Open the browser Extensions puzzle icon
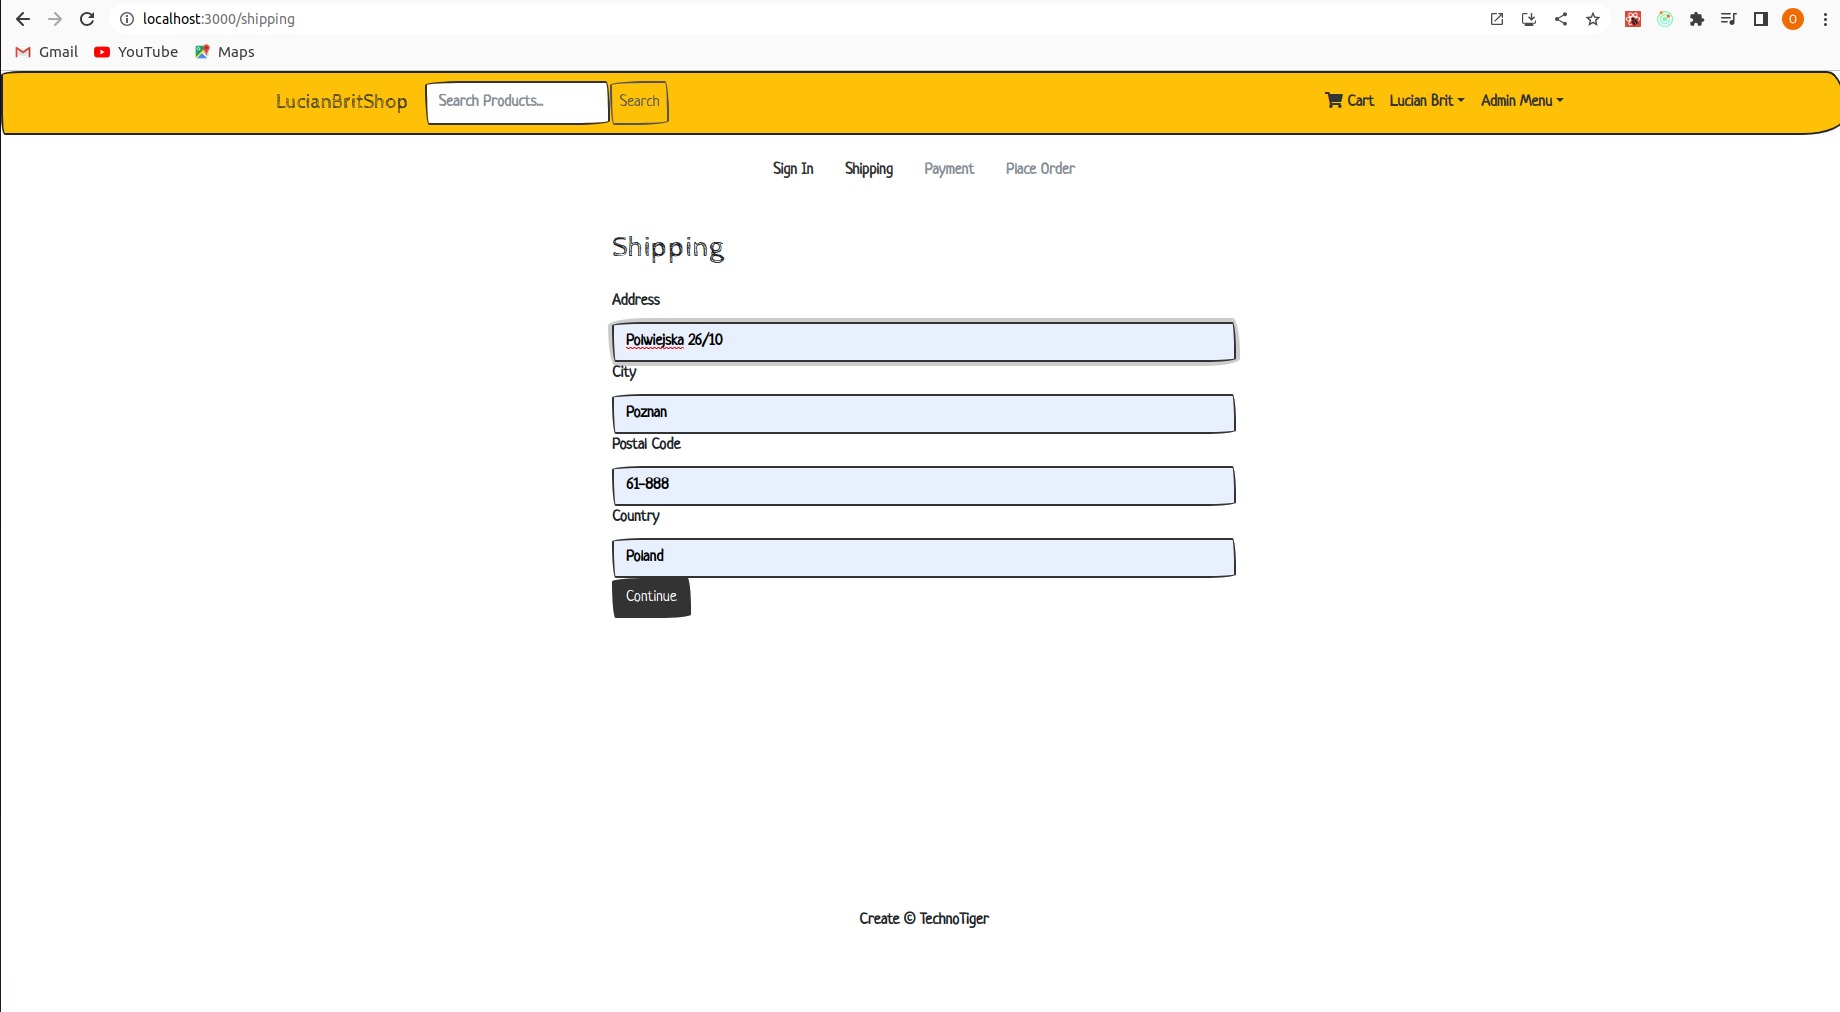Viewport: 1840px width, 1012px height. click(x=1697, y=19)
